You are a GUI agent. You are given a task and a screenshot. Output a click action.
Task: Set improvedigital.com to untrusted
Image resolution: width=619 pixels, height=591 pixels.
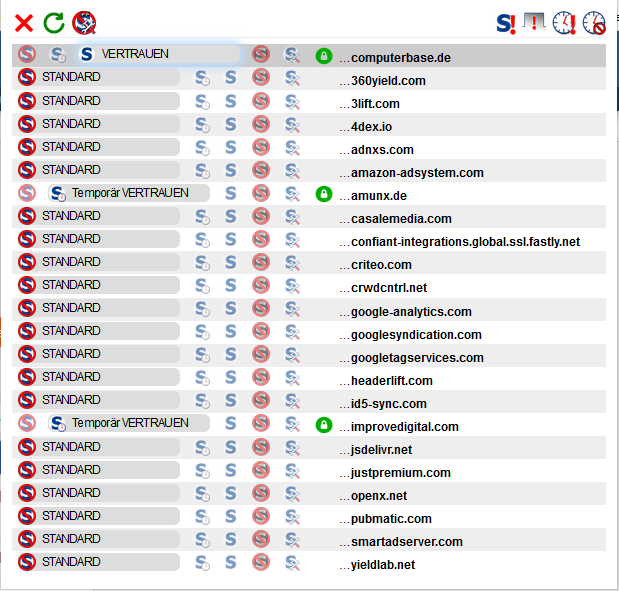pyautogui.click(x=261, y=423)
